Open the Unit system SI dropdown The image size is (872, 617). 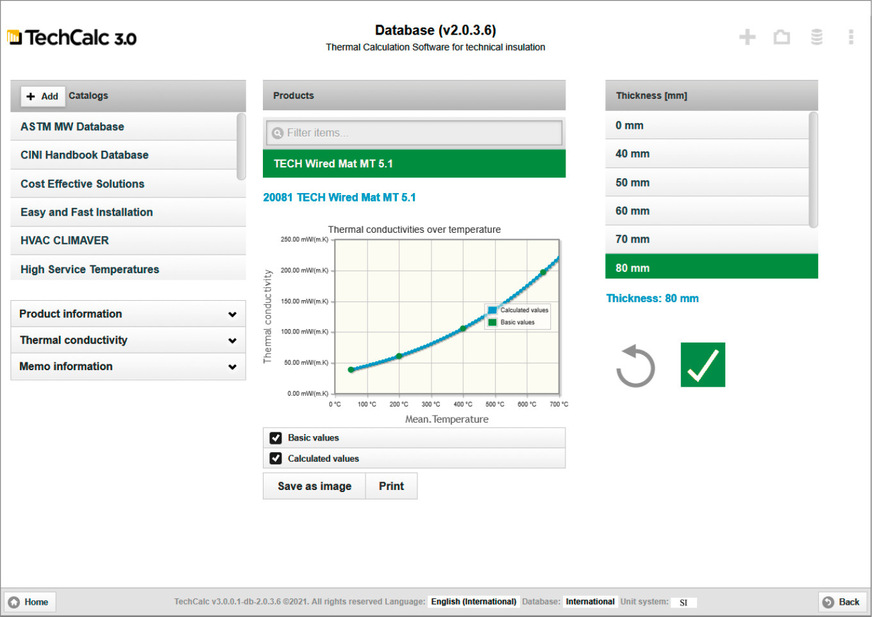[x=683, y=602]
